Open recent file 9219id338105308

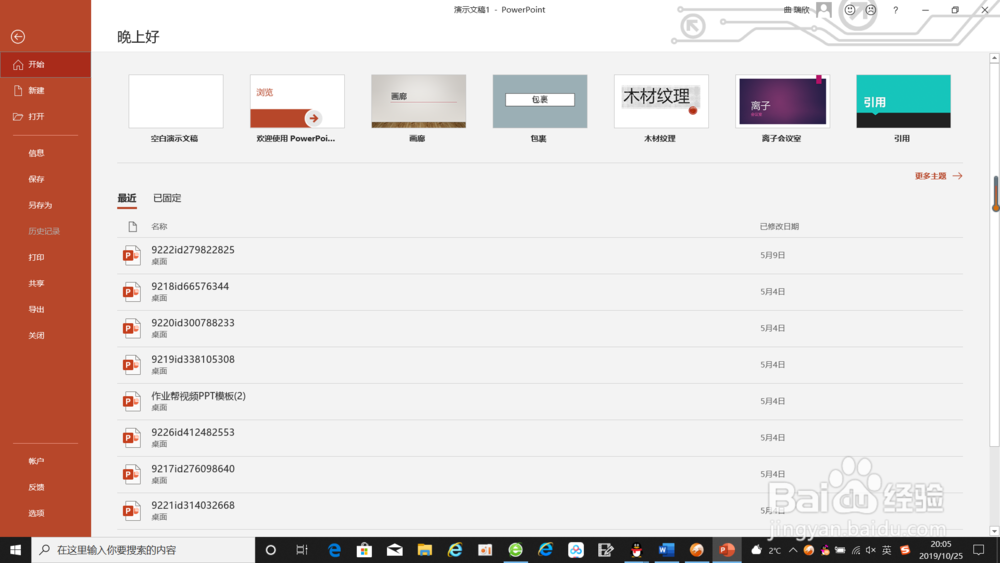click(540, 365)
